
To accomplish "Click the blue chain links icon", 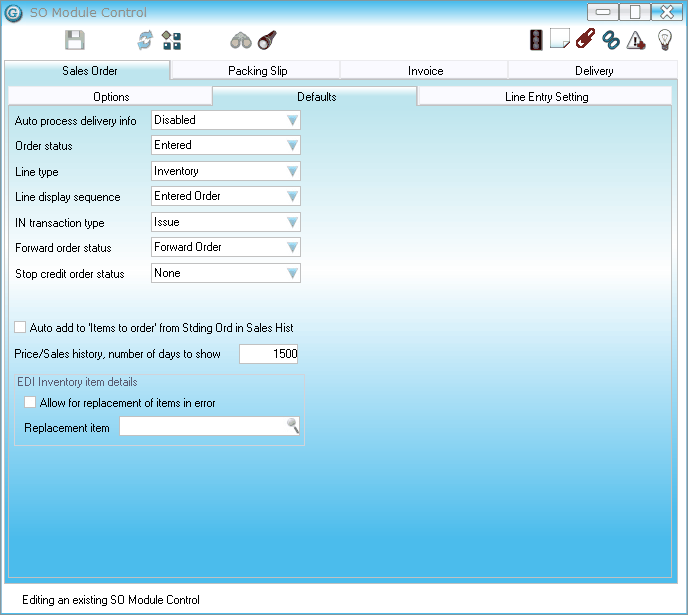I will (x=611, y=40).
